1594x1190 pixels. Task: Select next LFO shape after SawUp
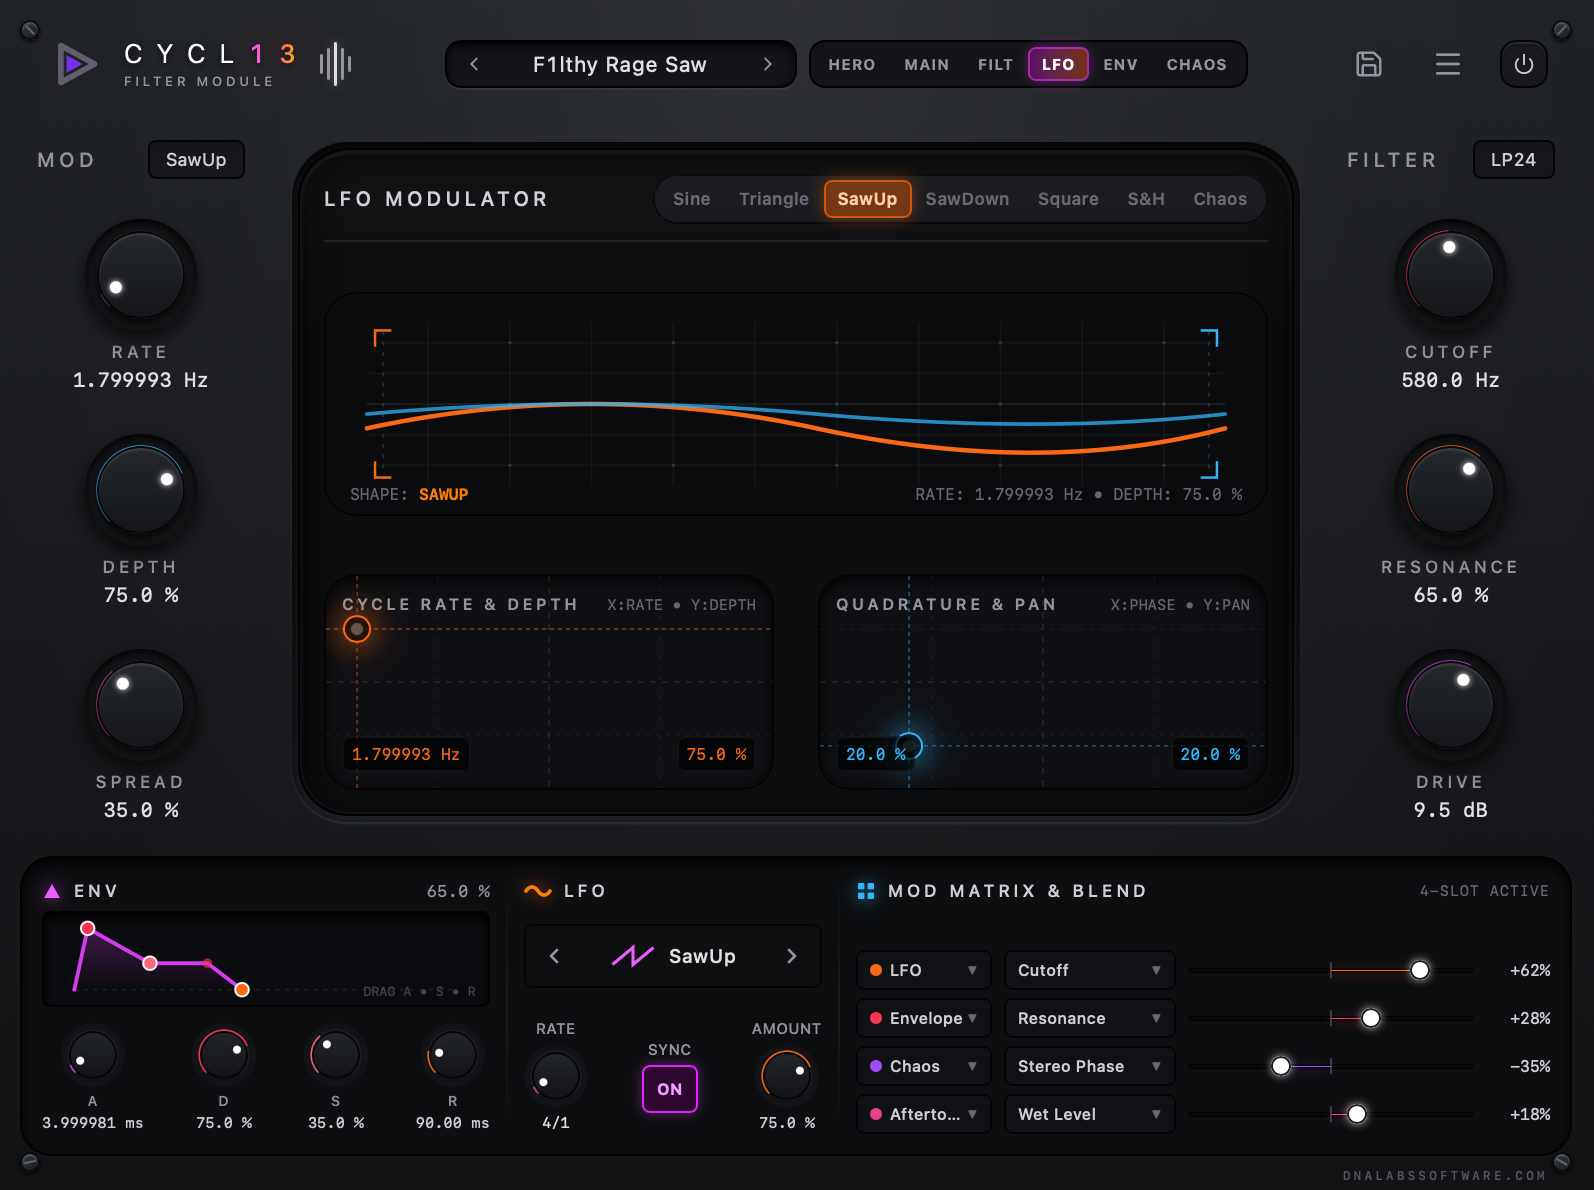792,956
